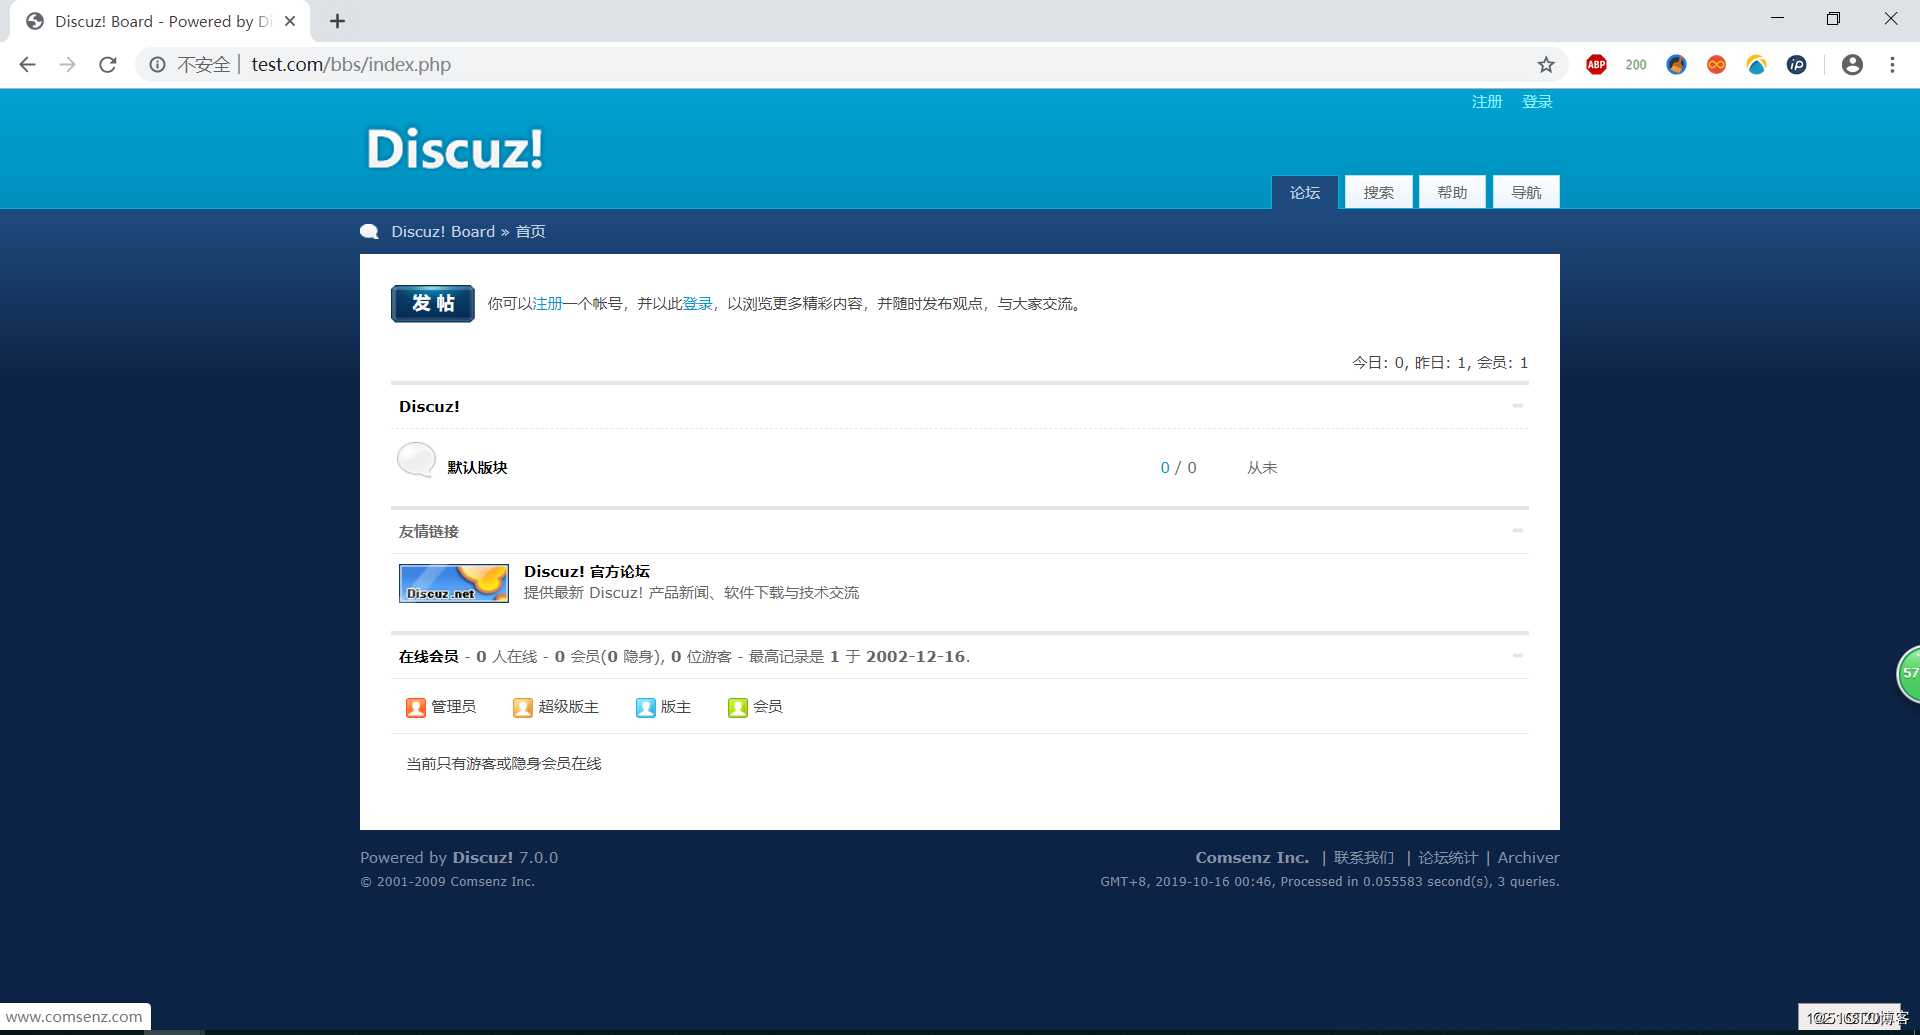Click the 从未 last post text

click(x=1262, y=468)
